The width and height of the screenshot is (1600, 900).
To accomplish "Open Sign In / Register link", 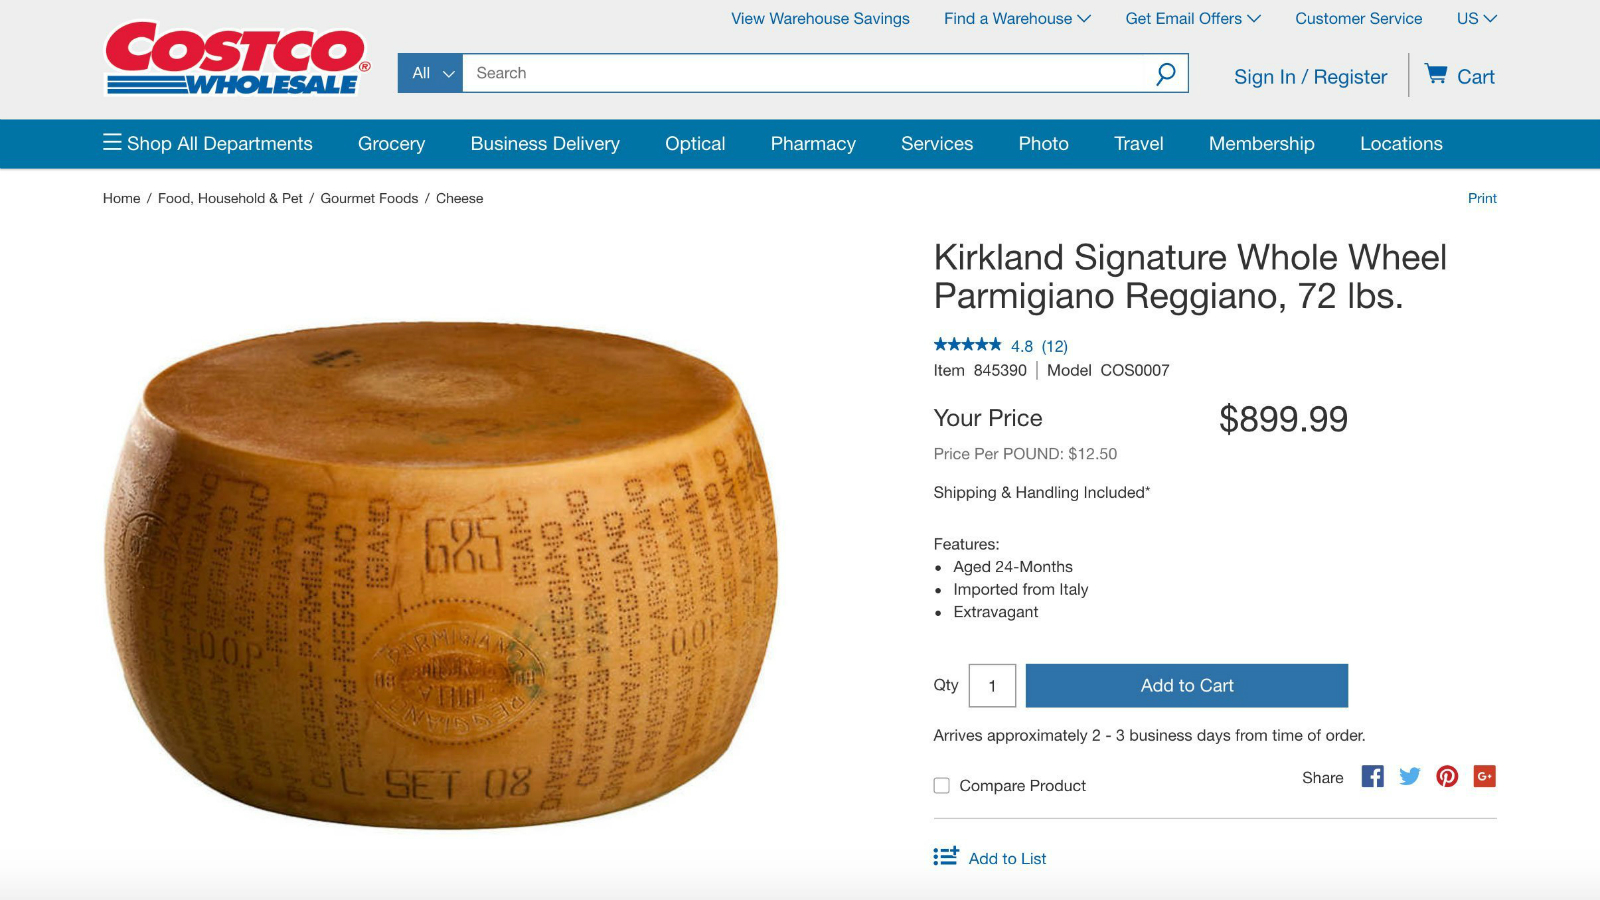I will click(x=1310, y=77).
